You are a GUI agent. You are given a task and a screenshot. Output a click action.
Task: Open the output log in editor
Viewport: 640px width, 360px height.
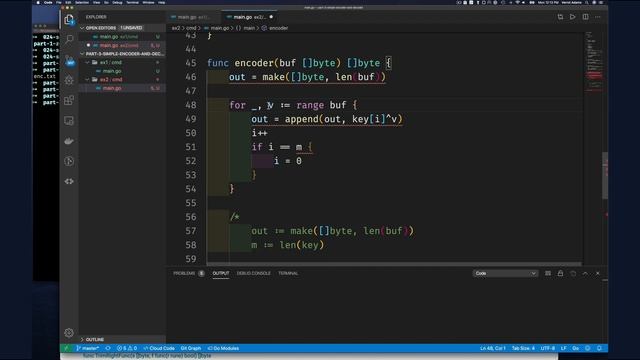tap(573, 273)
